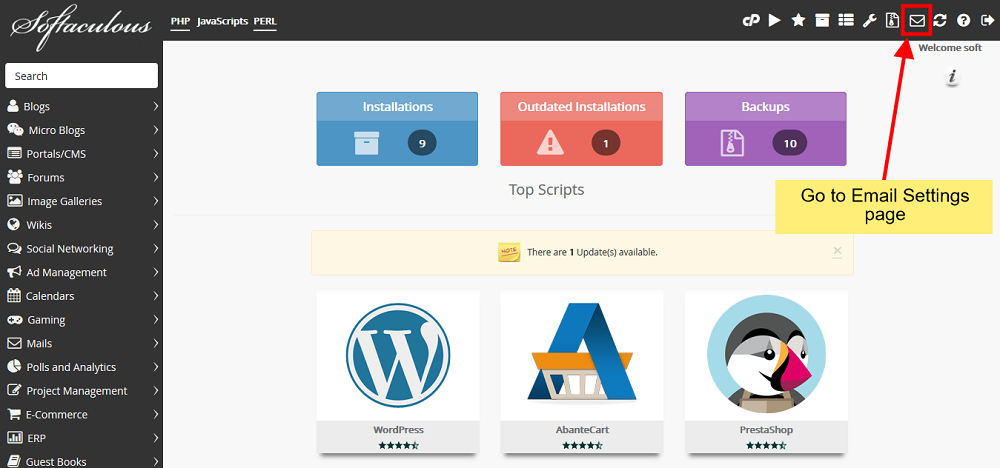
Task: Expand the Guest Books arrow
Action: click(156, 462)
